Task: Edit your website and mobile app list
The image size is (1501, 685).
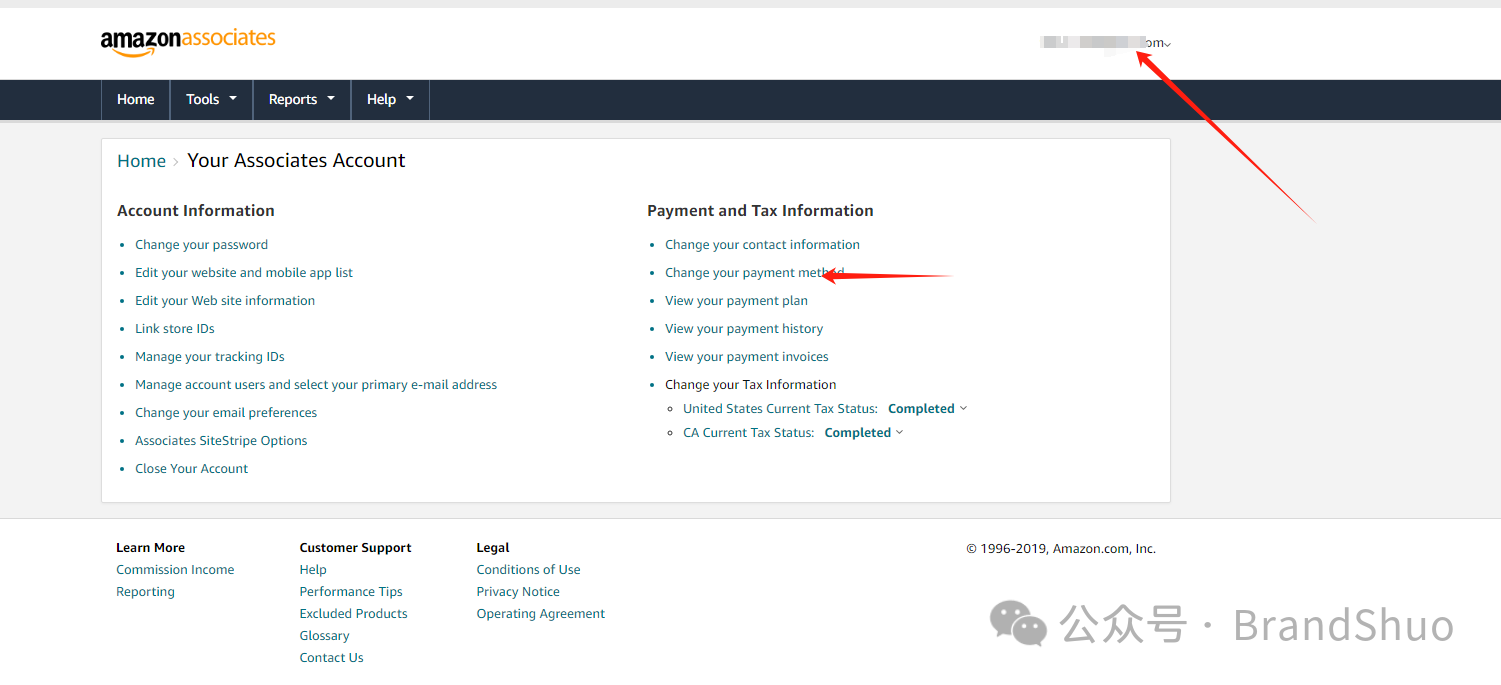Action: pyautogui.click(x=243, y=273)
